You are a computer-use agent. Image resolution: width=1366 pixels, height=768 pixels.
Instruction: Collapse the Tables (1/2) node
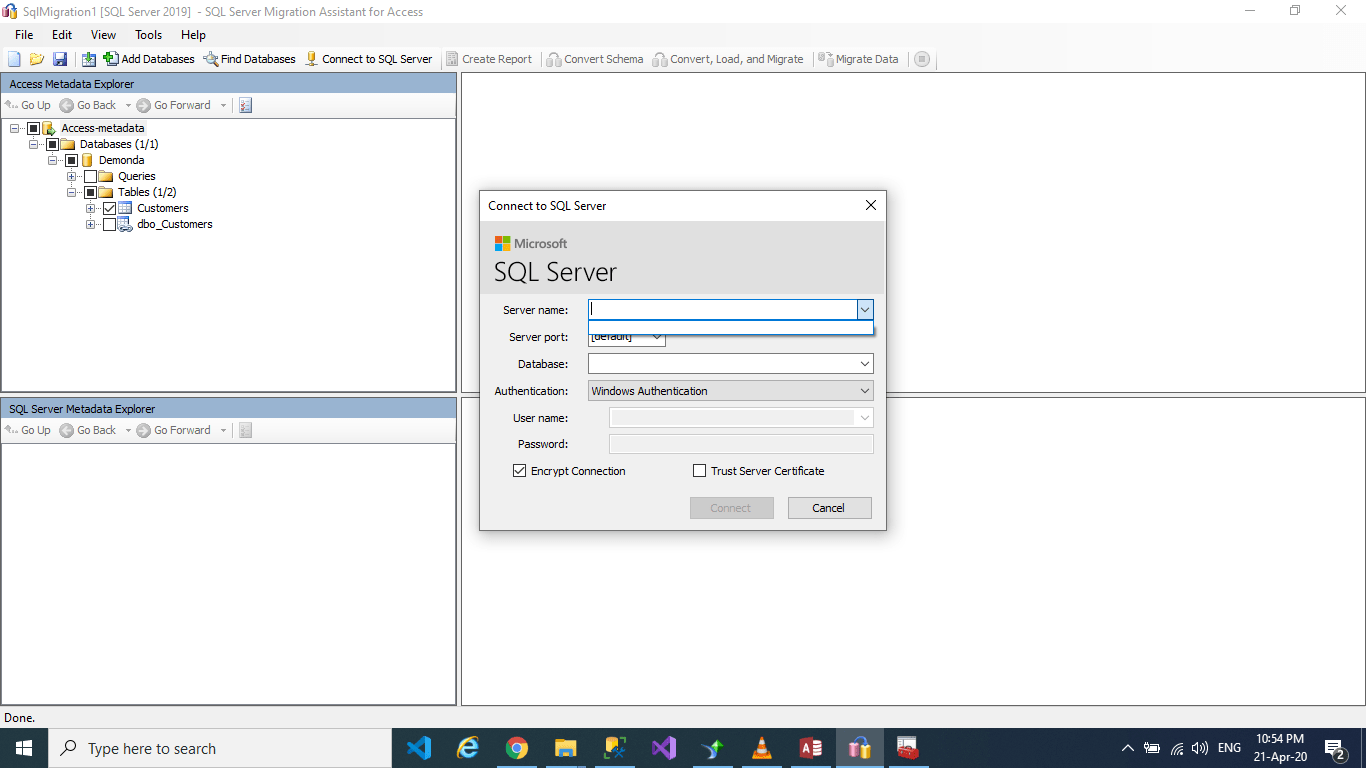[x=71, y=192]
